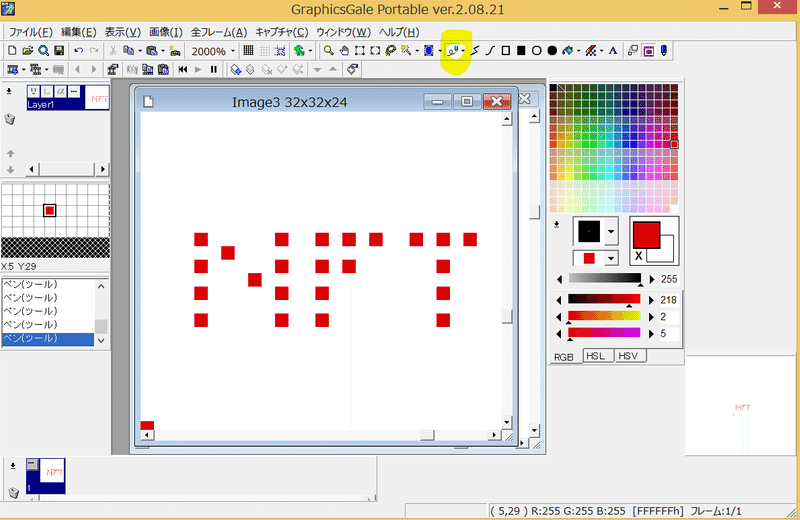This screenshot has height=520, width=800.
Task: Choose the color replace tool
Action: click(591, 51)
